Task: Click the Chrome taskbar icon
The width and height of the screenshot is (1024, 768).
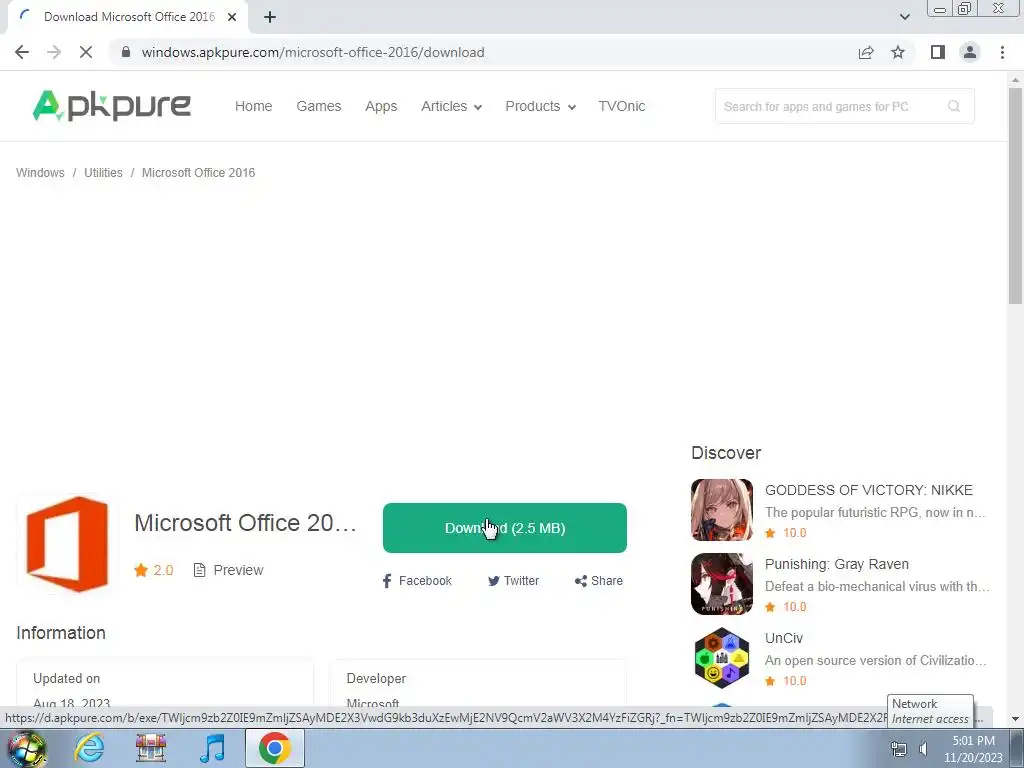Action: point(274,748)
